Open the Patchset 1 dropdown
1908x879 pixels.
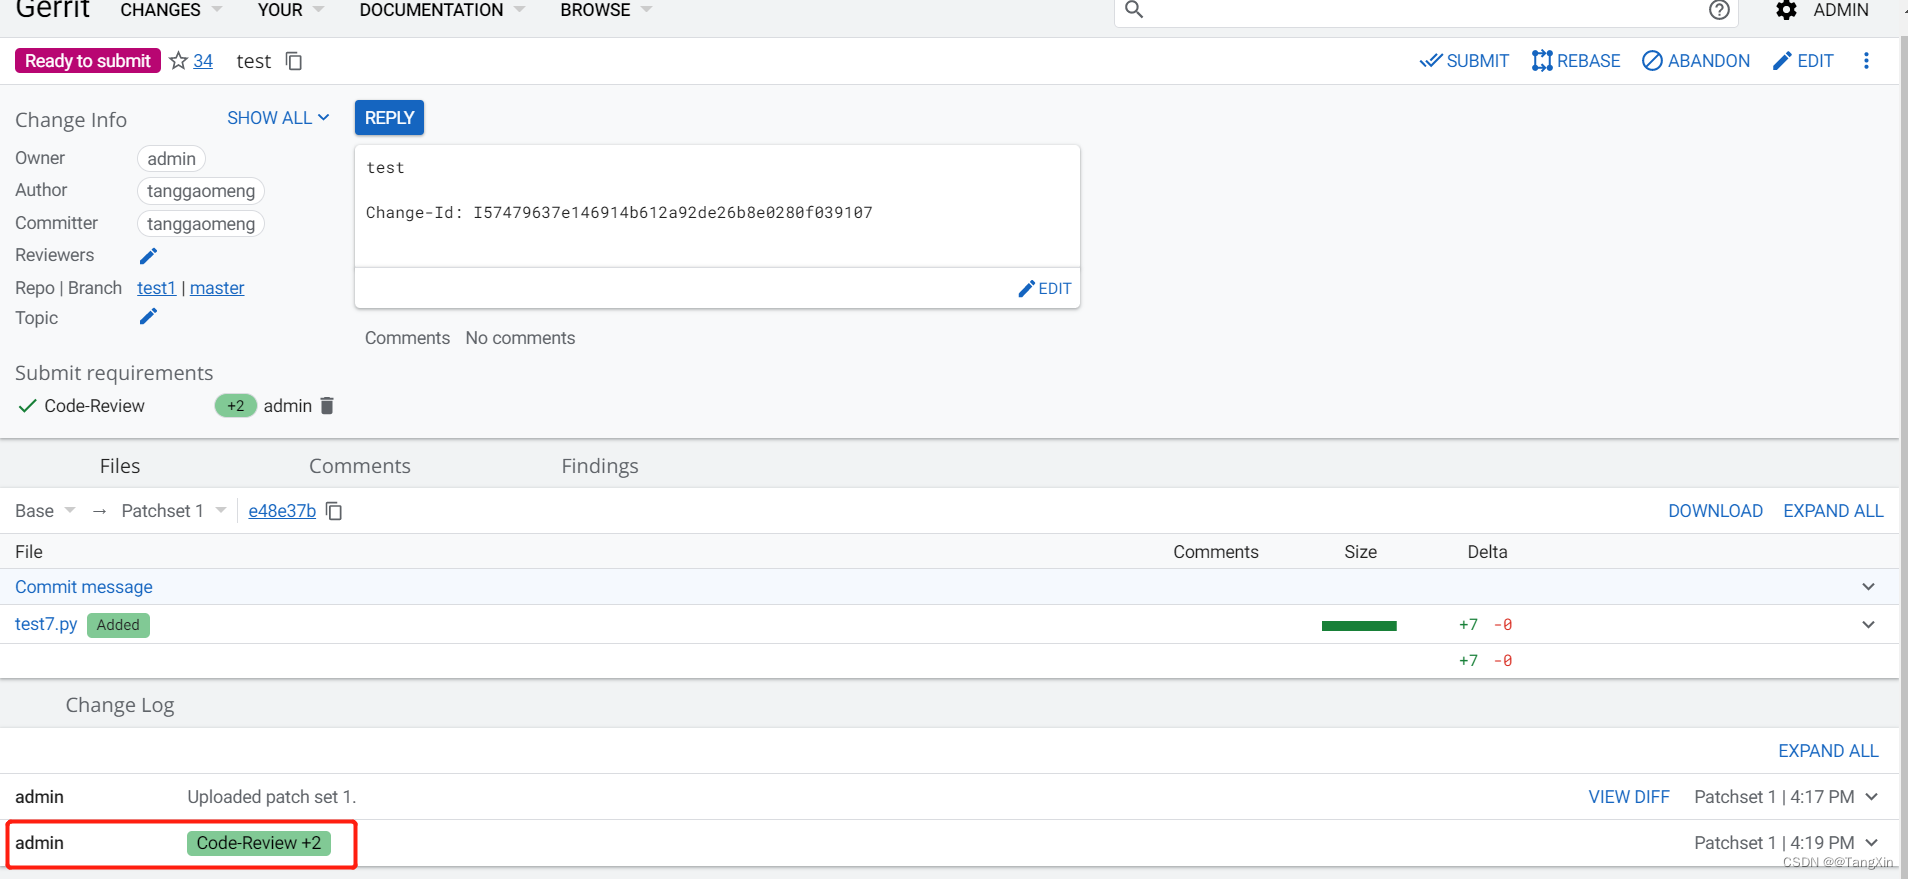click(174, 511)
